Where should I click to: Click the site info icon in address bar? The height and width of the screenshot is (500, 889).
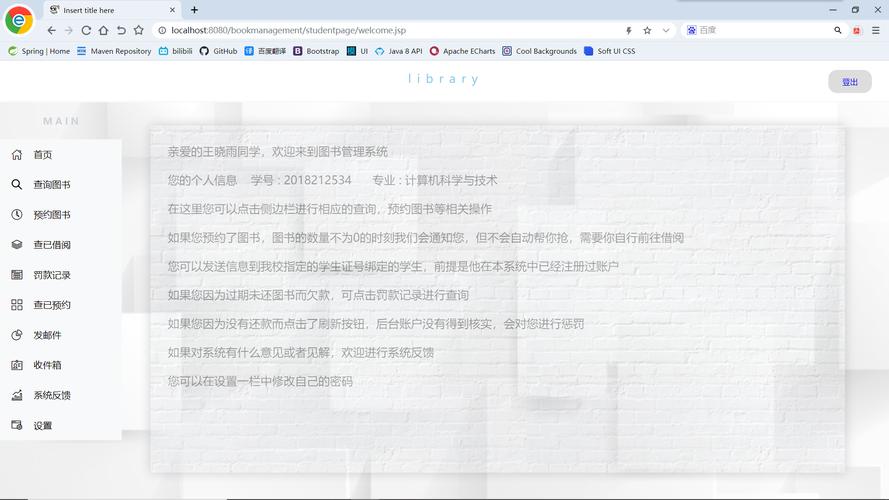(x=162, y=30)
